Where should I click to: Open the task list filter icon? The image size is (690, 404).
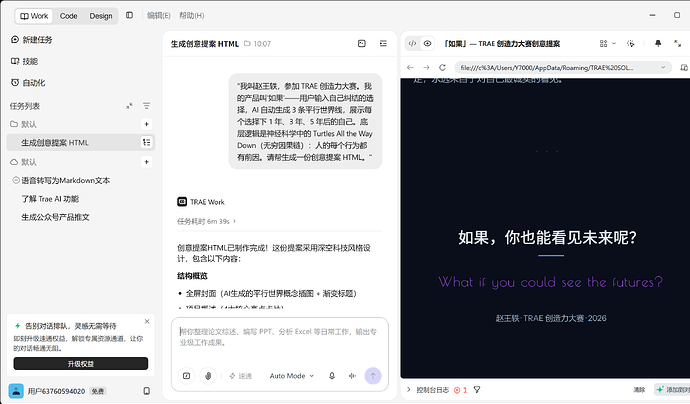tap(147, 106)
